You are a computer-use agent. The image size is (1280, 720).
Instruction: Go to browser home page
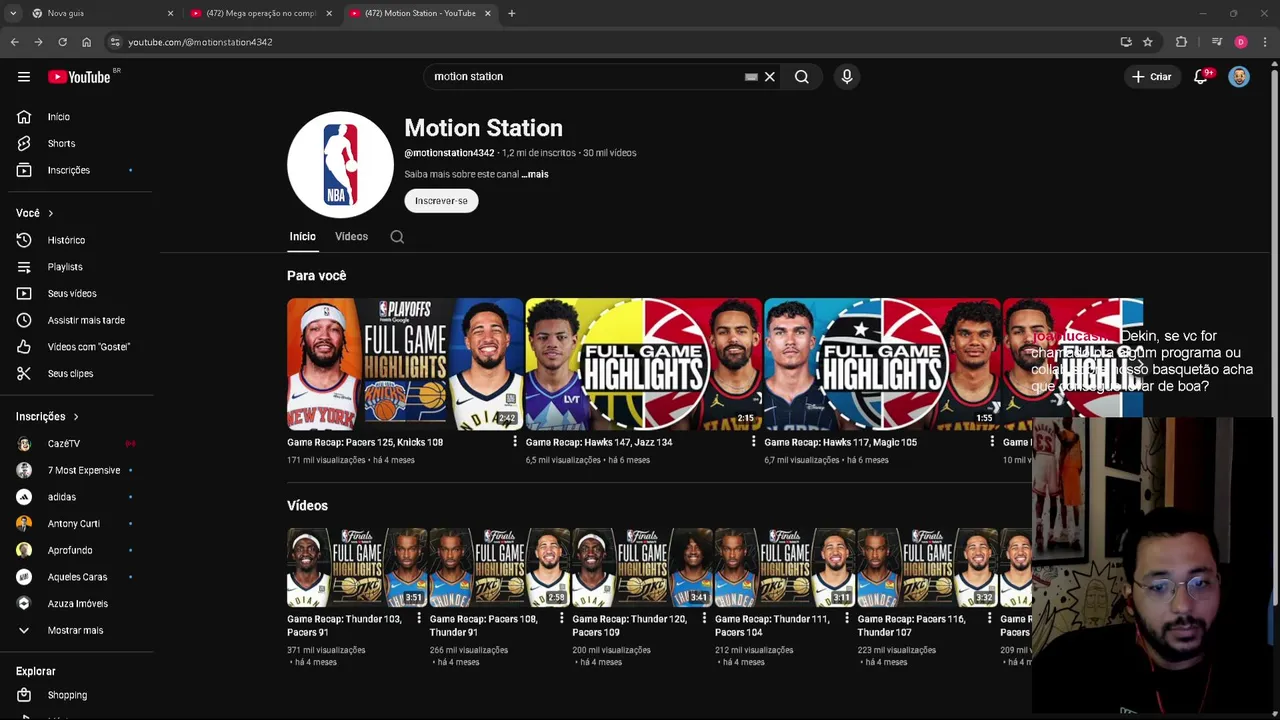(86, 42)
